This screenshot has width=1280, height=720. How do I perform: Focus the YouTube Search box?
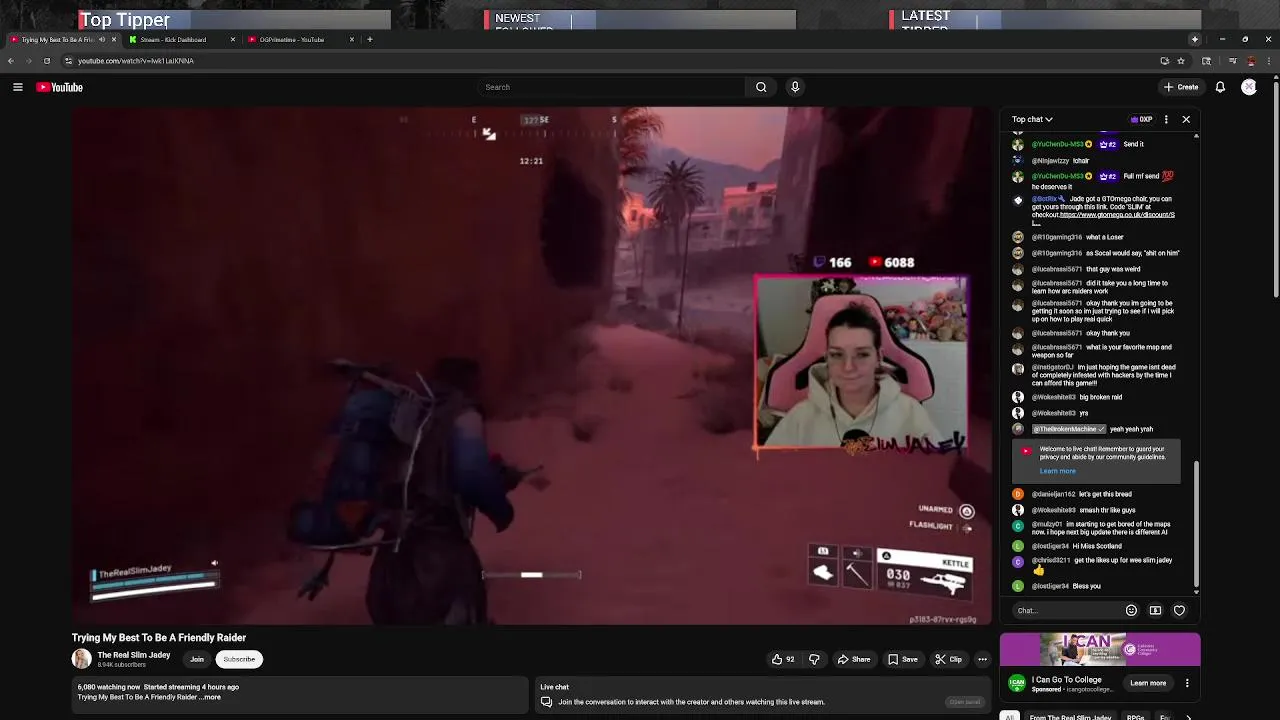pyautogui.click(x=612, y=87)
